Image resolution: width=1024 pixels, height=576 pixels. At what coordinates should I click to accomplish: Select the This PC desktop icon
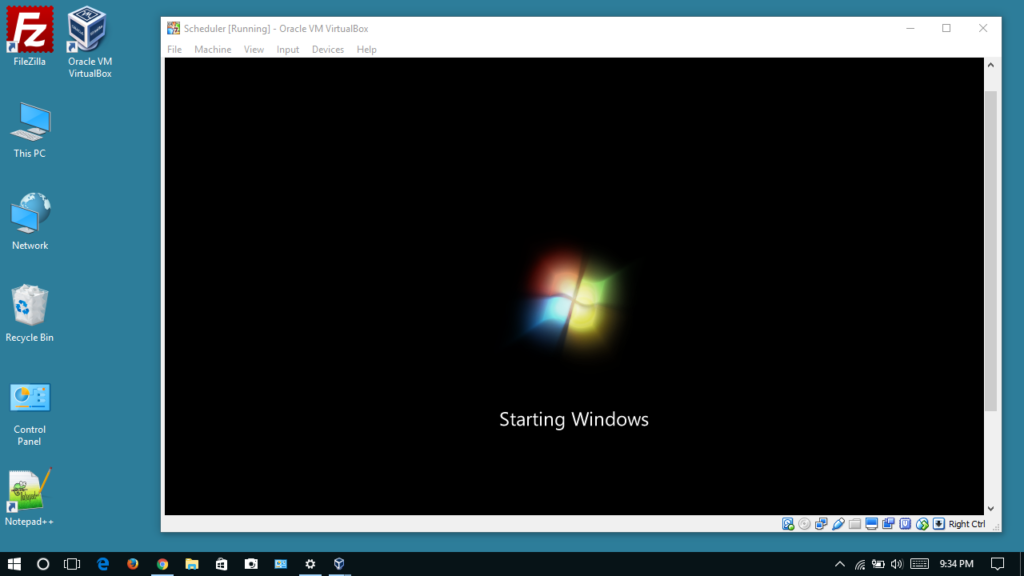pyautogui.click(x=29, y=130)
